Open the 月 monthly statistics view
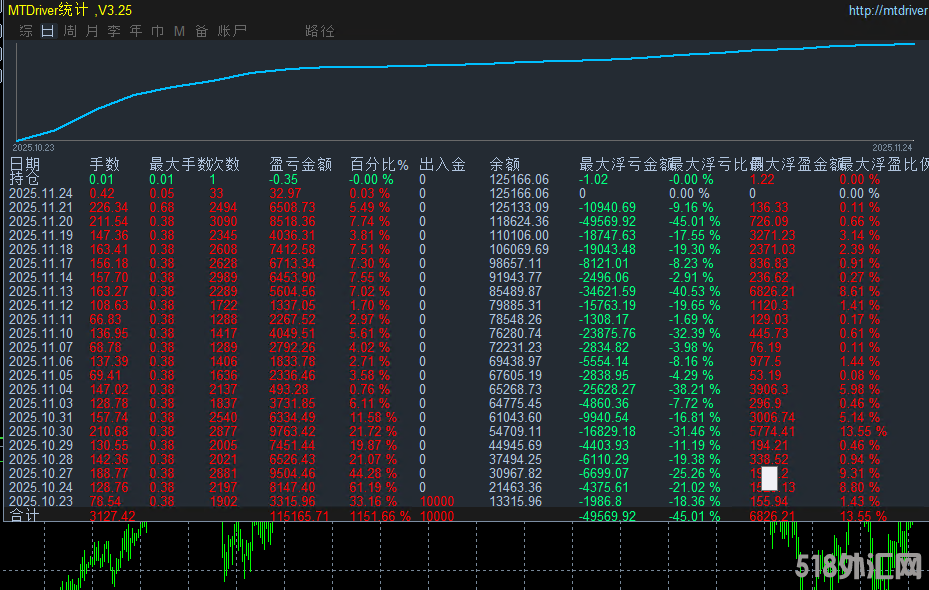Viewport: 929px width, 590px height. pos(91,30)
